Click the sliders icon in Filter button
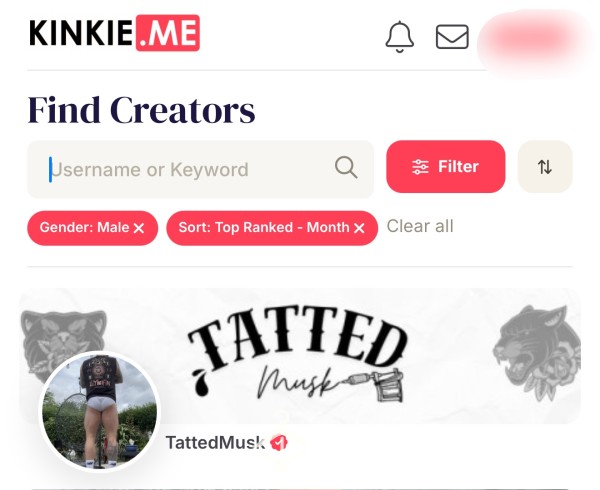The width and height of the screenshot is (600, 490). pos(420,167)
